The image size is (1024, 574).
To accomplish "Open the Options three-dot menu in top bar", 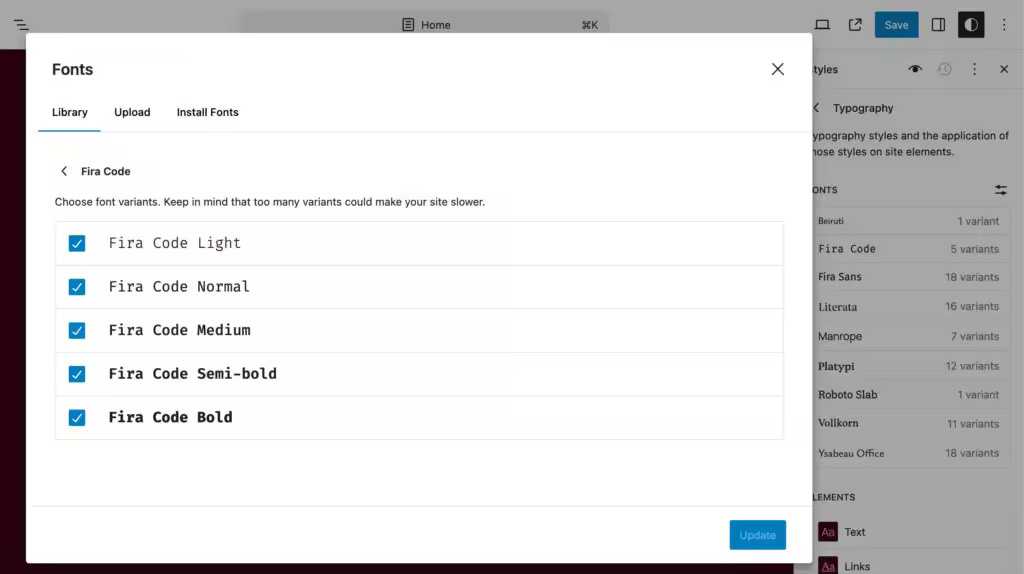I will [1004, 25].
